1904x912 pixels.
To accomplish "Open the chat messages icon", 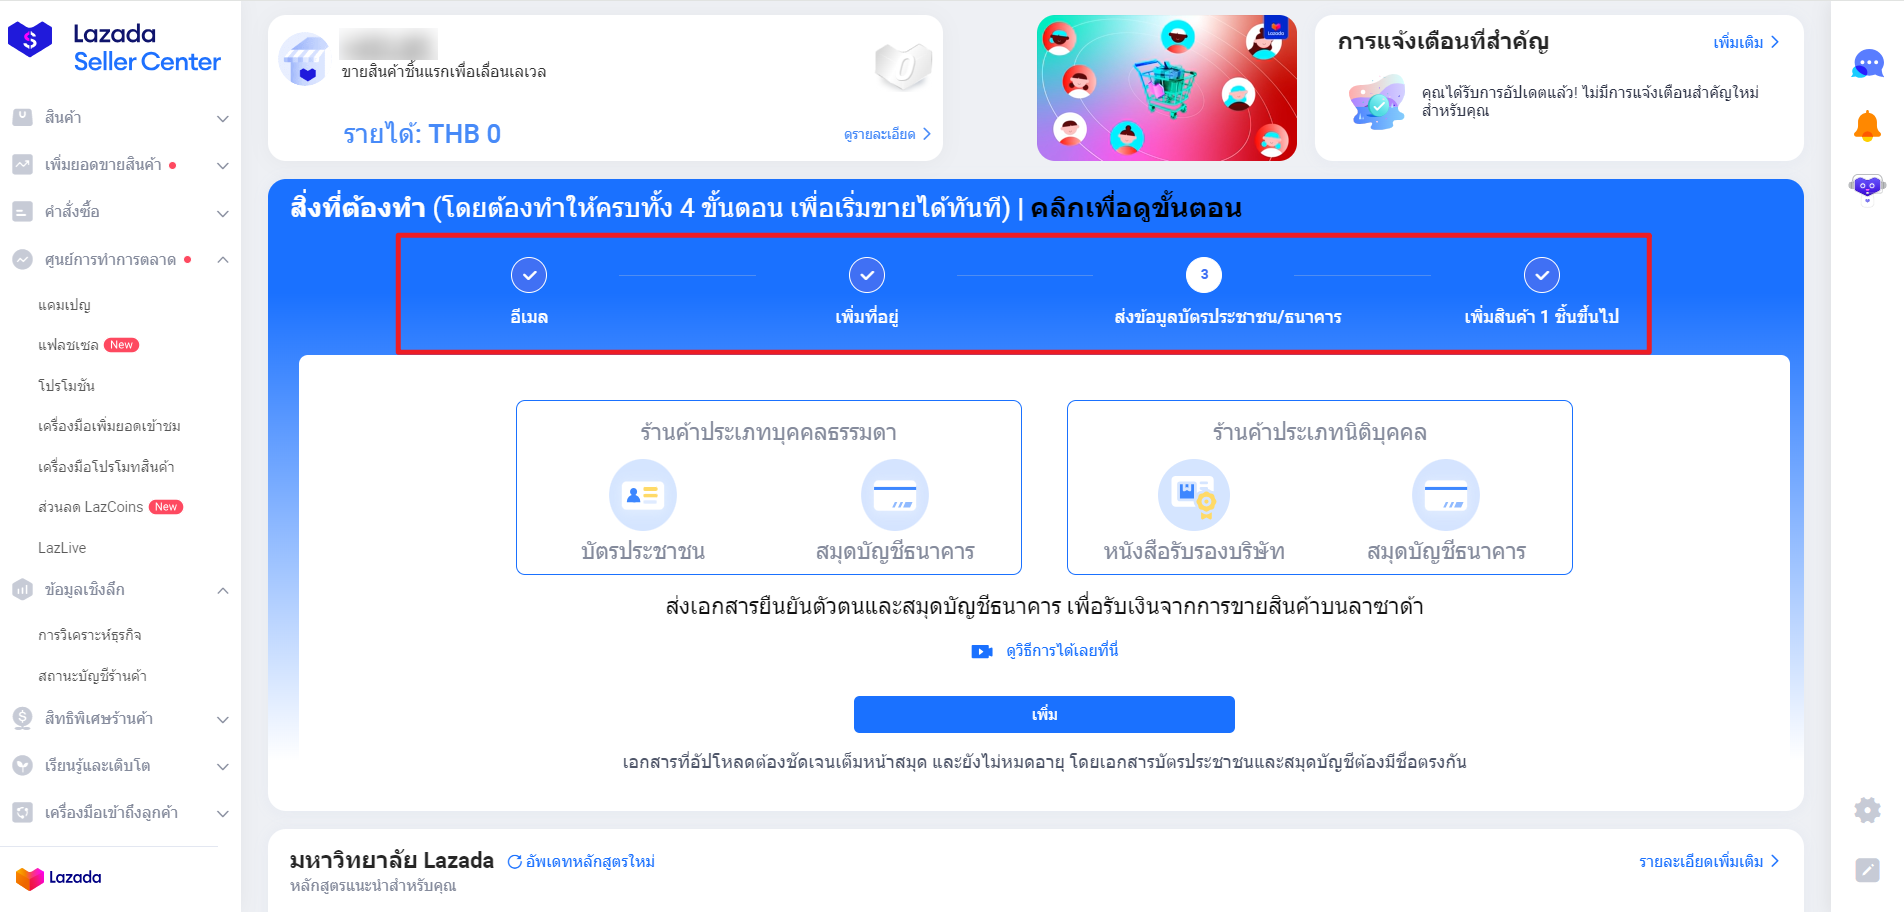I will 1867,64.
